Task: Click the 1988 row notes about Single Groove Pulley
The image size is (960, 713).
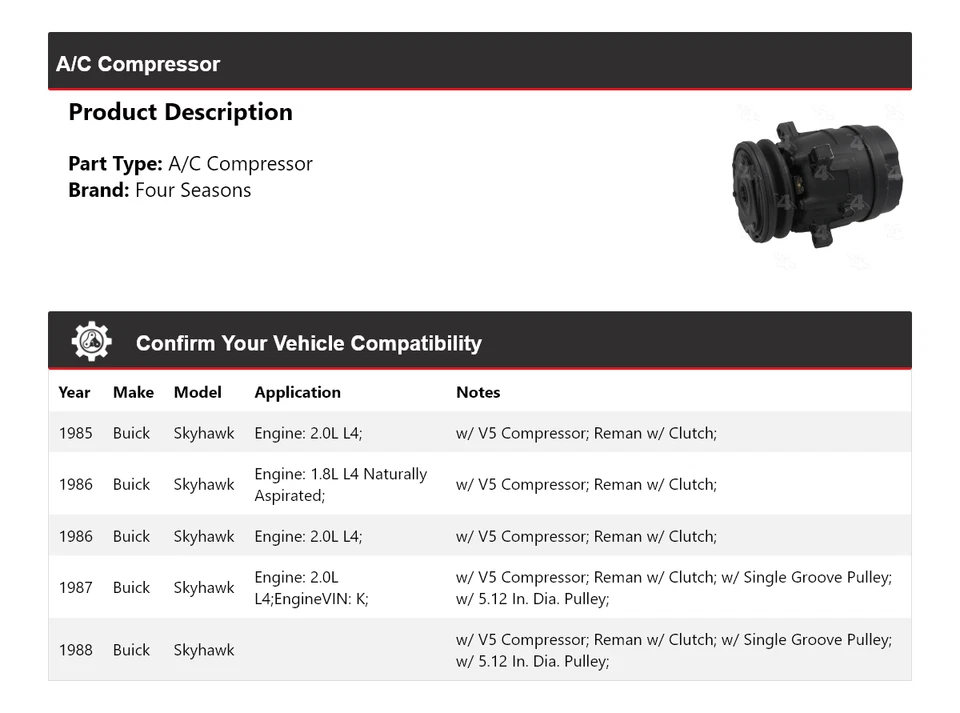Action: 673,650
